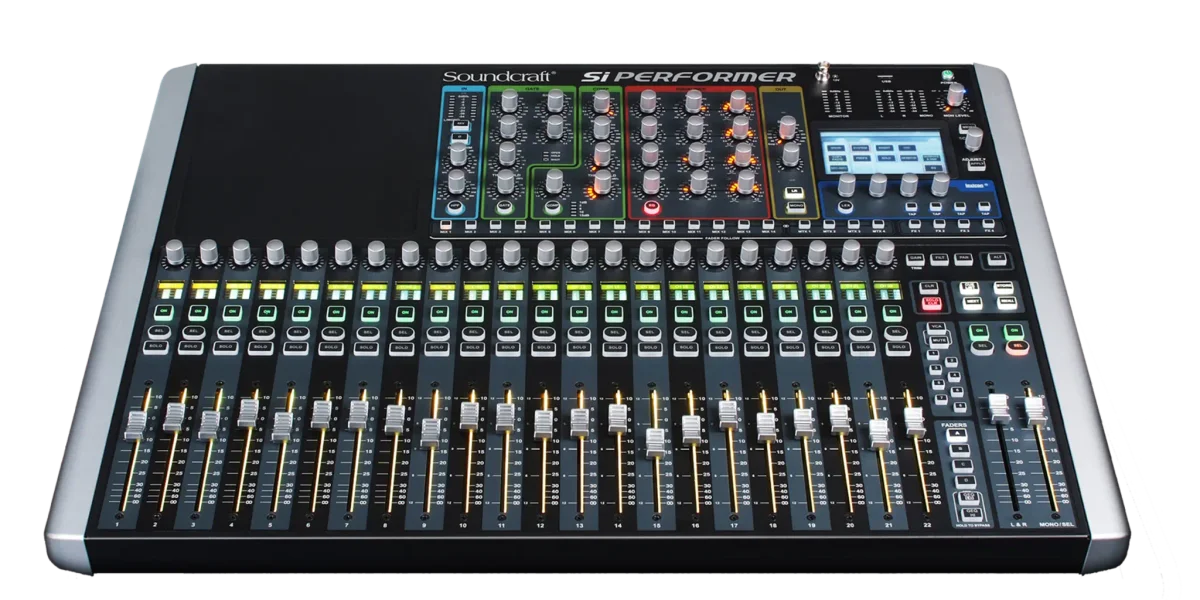Select the MIX 1 bus button
The height and width of the screenshot is (600, 1200).
click(x=445, y=226)
